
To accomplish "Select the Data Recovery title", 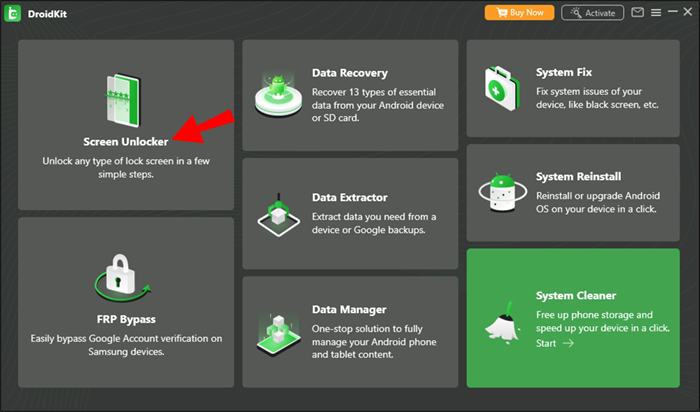I will pyautogui.click(x=350, y=73).
